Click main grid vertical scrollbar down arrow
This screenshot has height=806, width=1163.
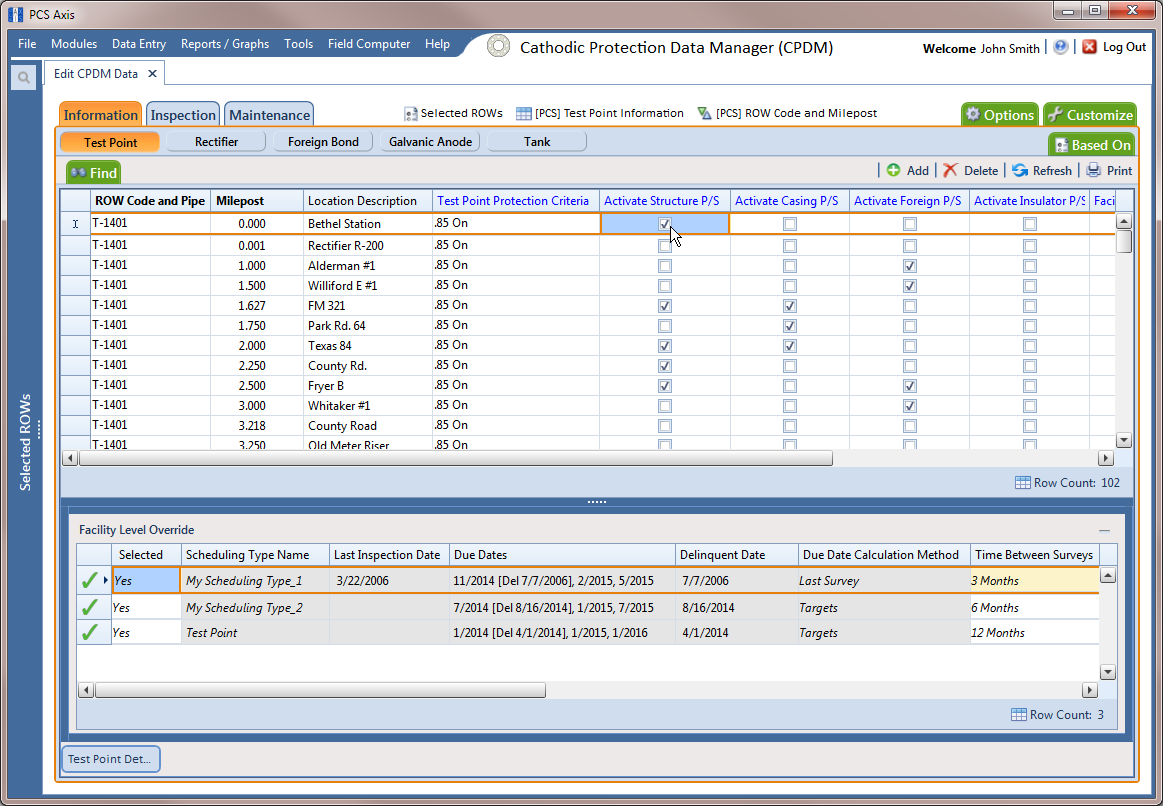(1124, 440)
